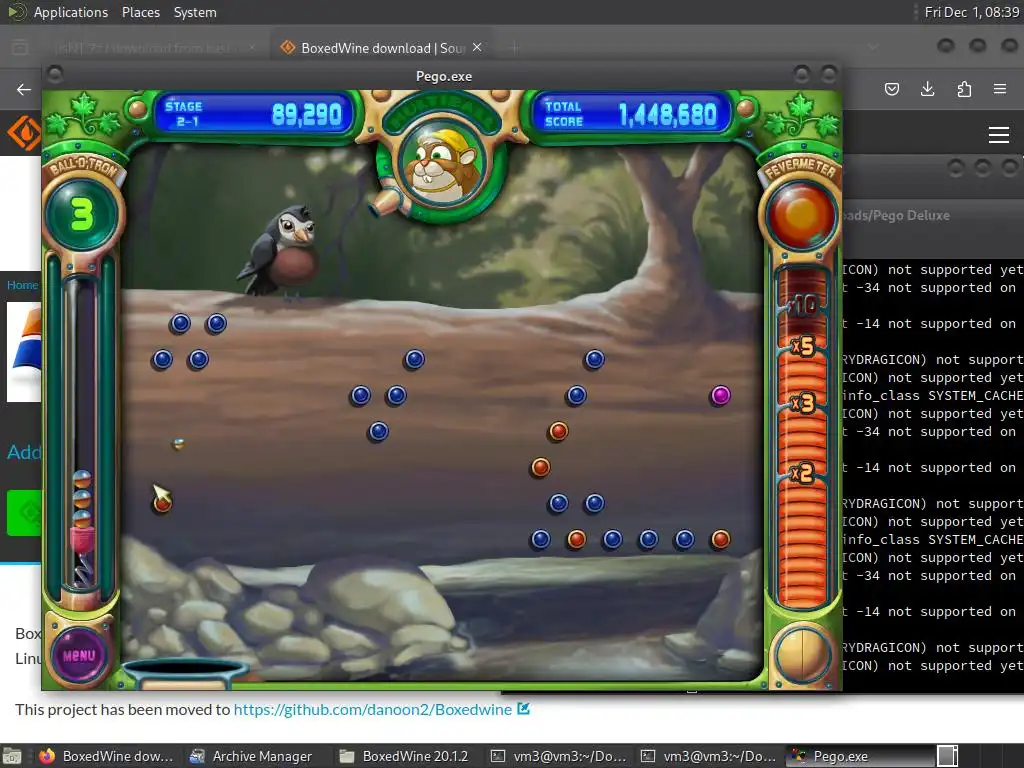This screenshot has width=1024, height=768.
Task: Switch to Archive Manager in the taskbar
Action: click(249, 756)
